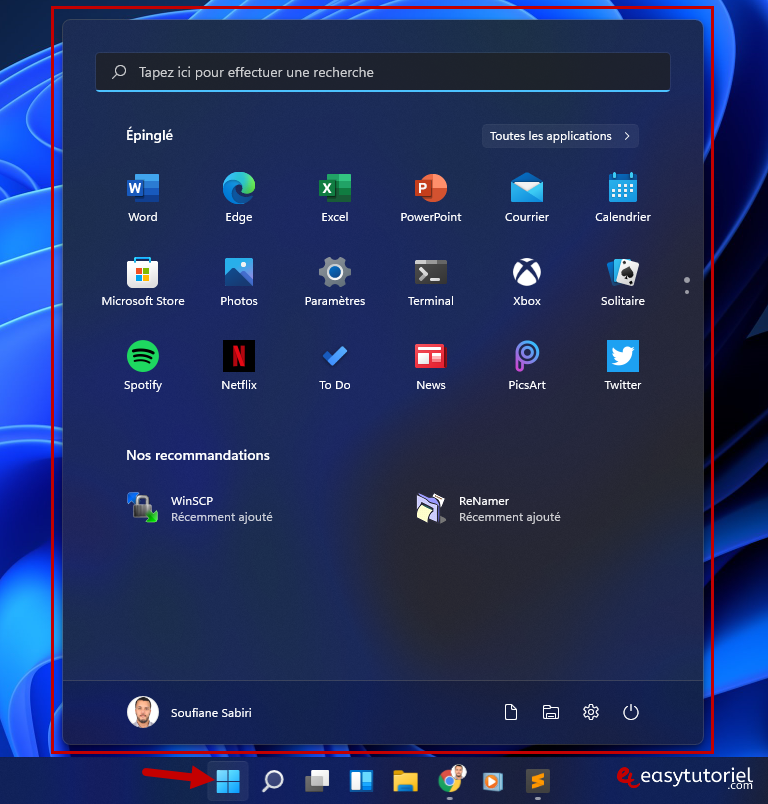768x804 pixels.
Task: Launch PowerPoint from Start menu
Action: [x=431, y=197]
